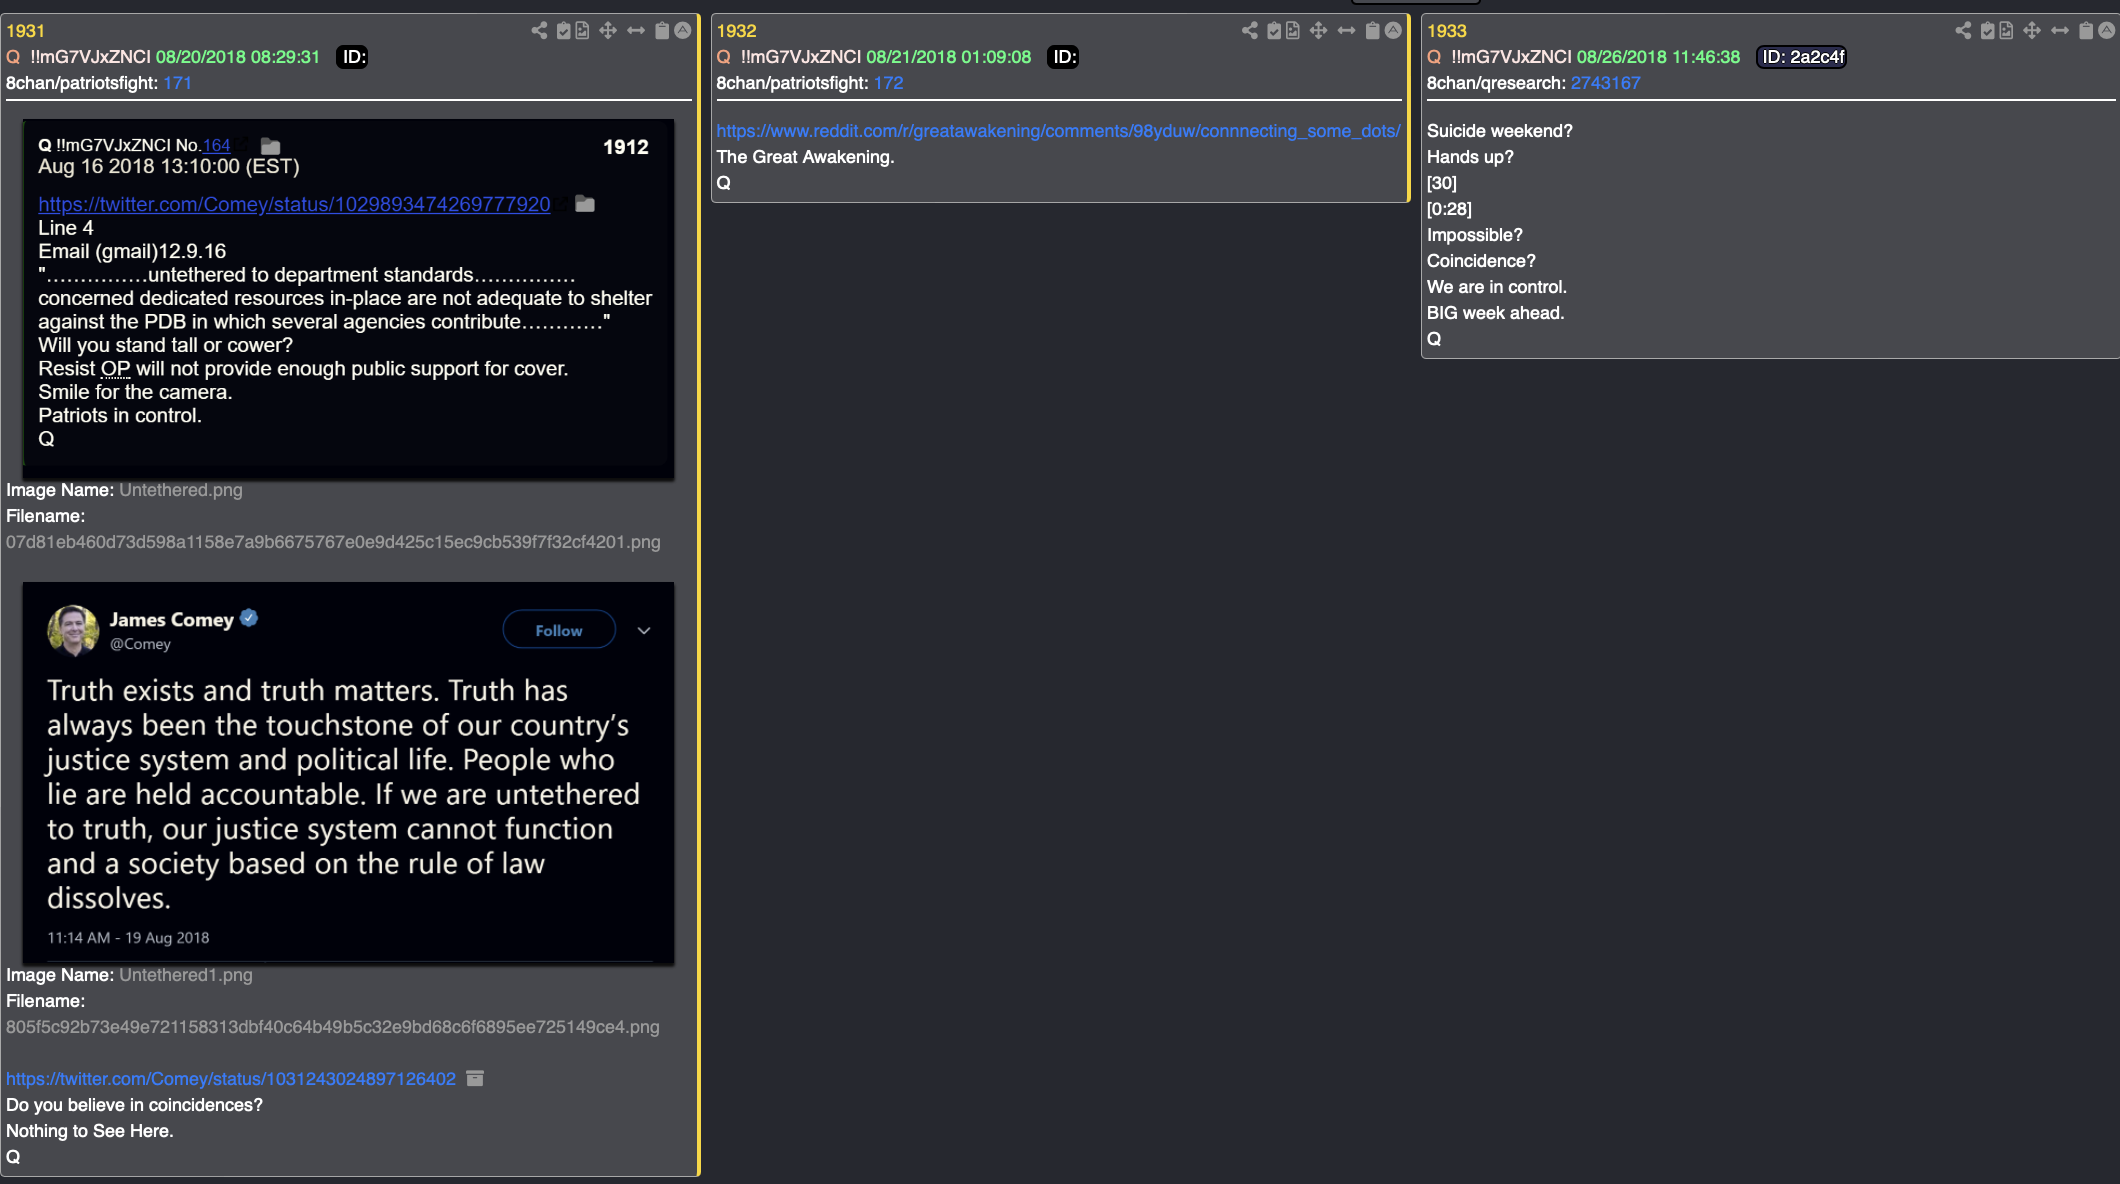Viewport: 2120px width, 1184px height.
Task: Open Comey status 1031243024897126402 Twitter link
Action: 231,1079
